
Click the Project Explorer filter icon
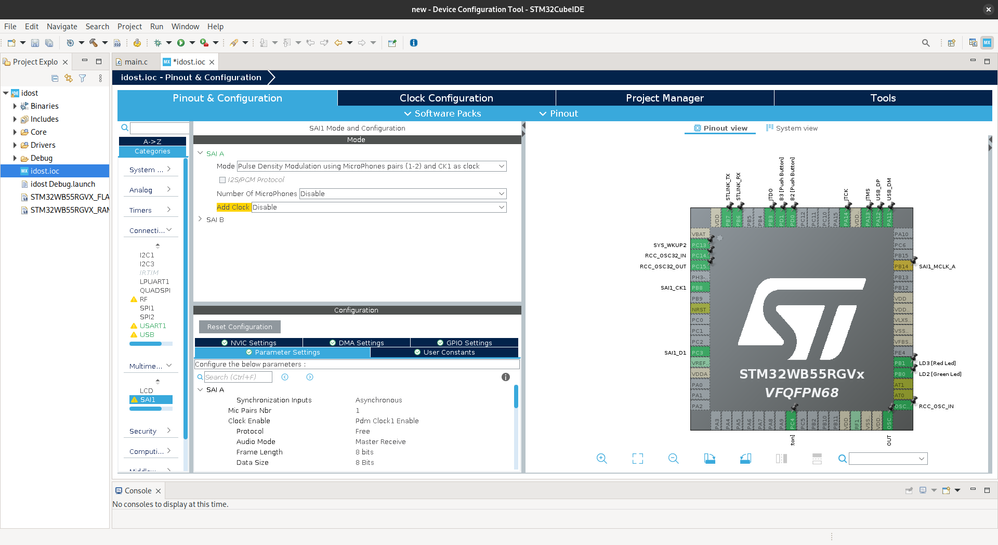[x=82, y=78]
